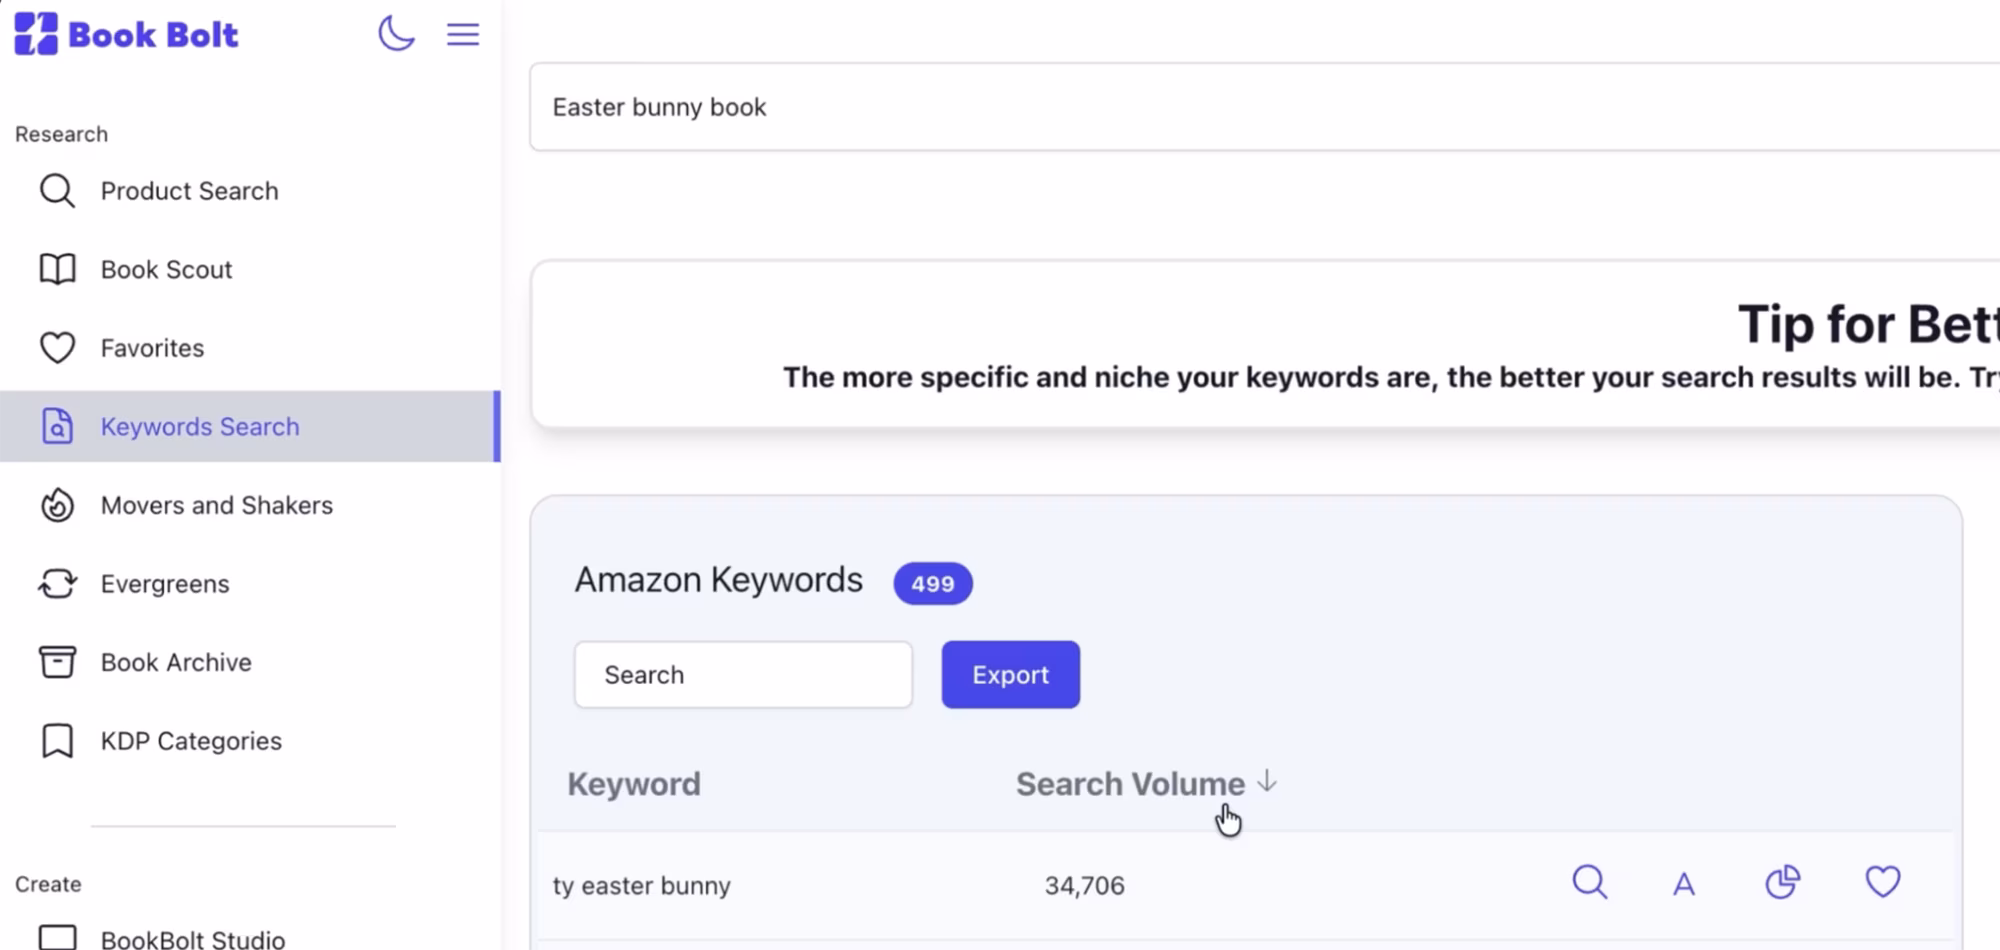Click inside the Amazon Keywords search field
The height and width of the screenshot is (950, 2000).
[x=742, y=674]
